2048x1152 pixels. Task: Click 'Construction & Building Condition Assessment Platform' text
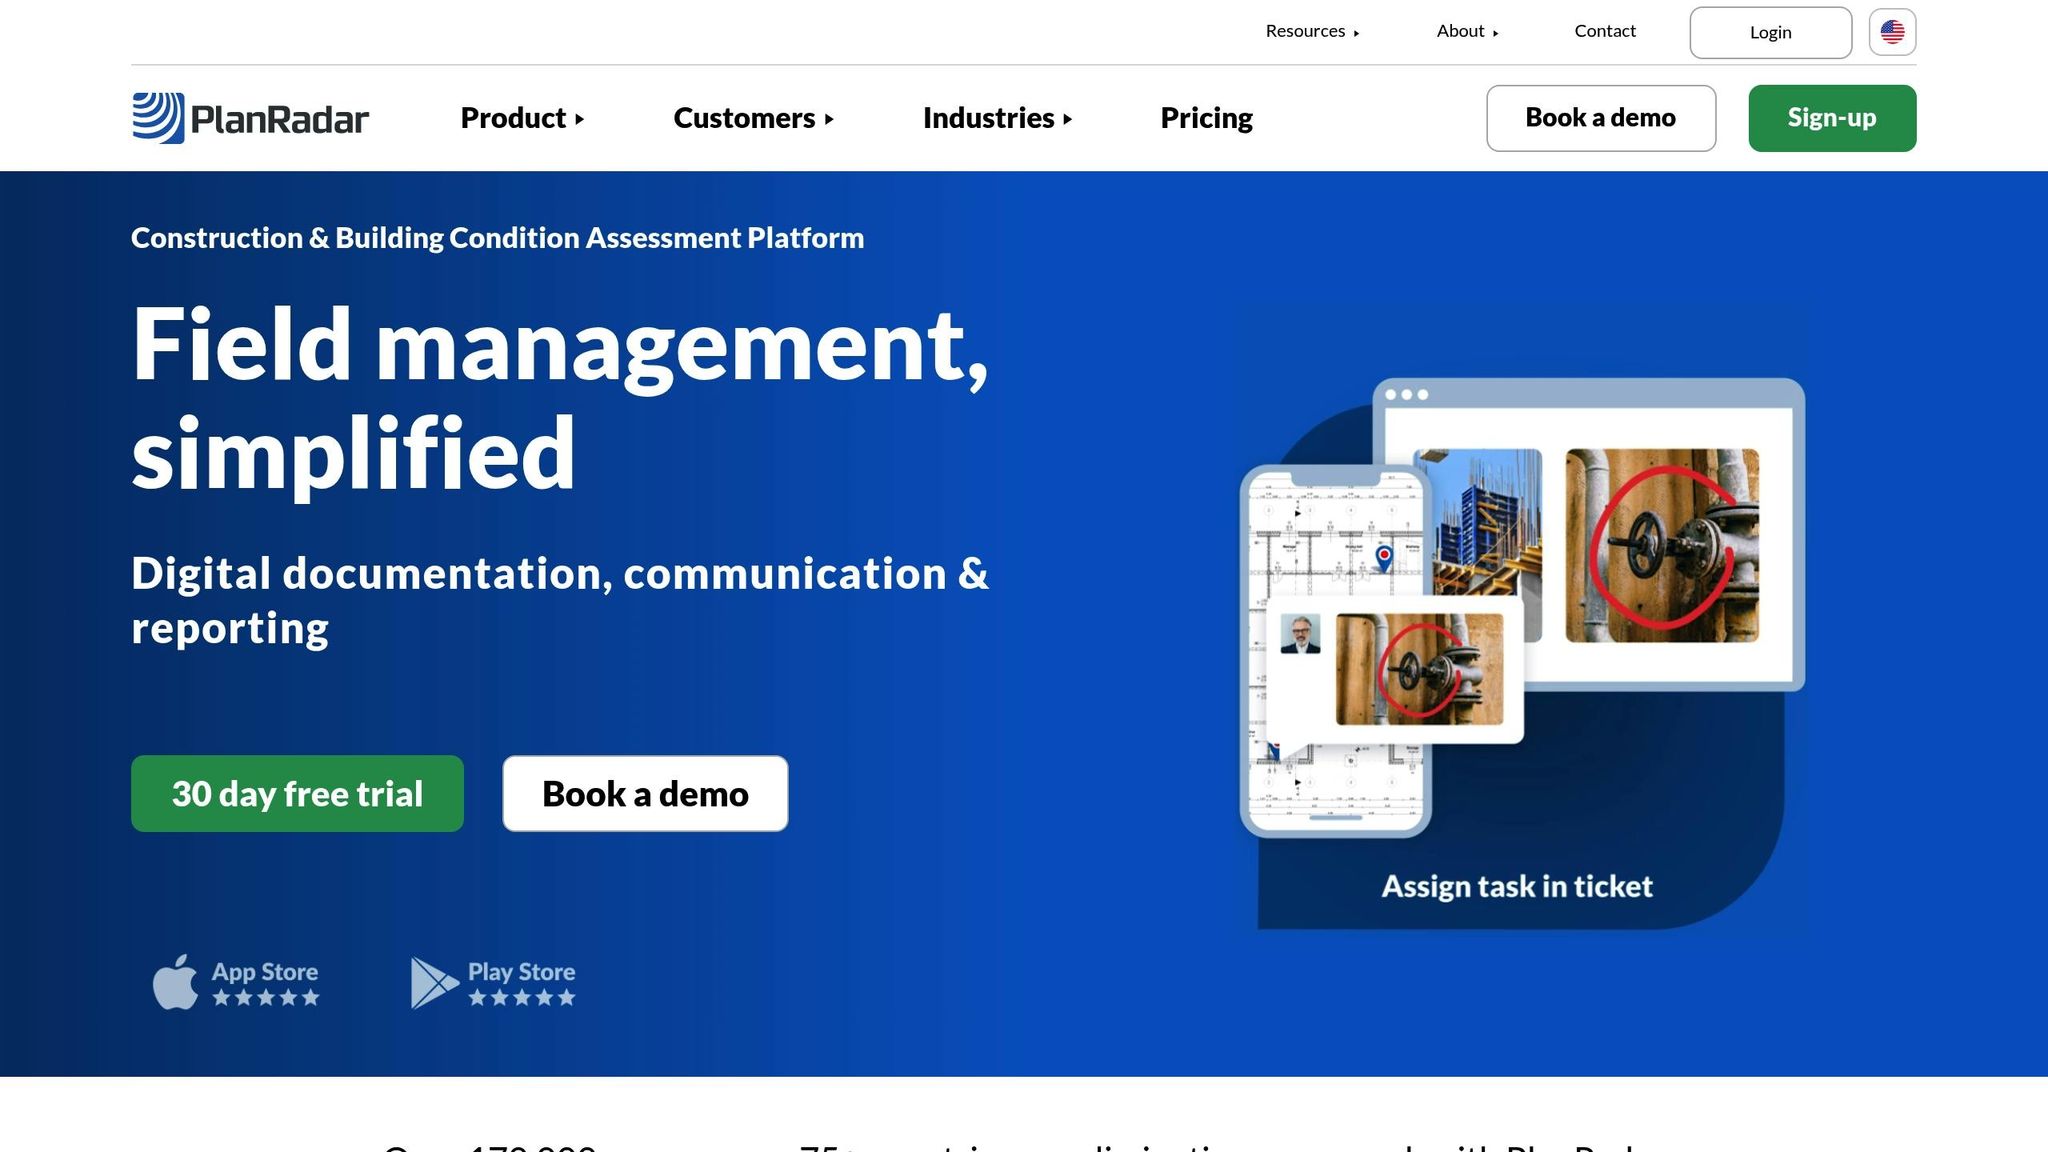[497, 238]
